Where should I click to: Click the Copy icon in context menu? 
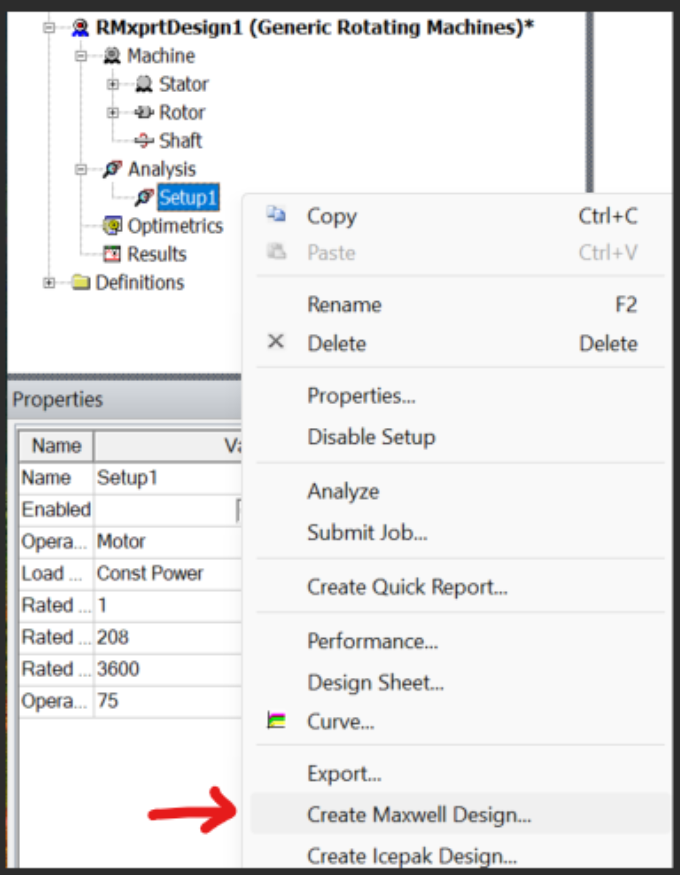point(277,216)
